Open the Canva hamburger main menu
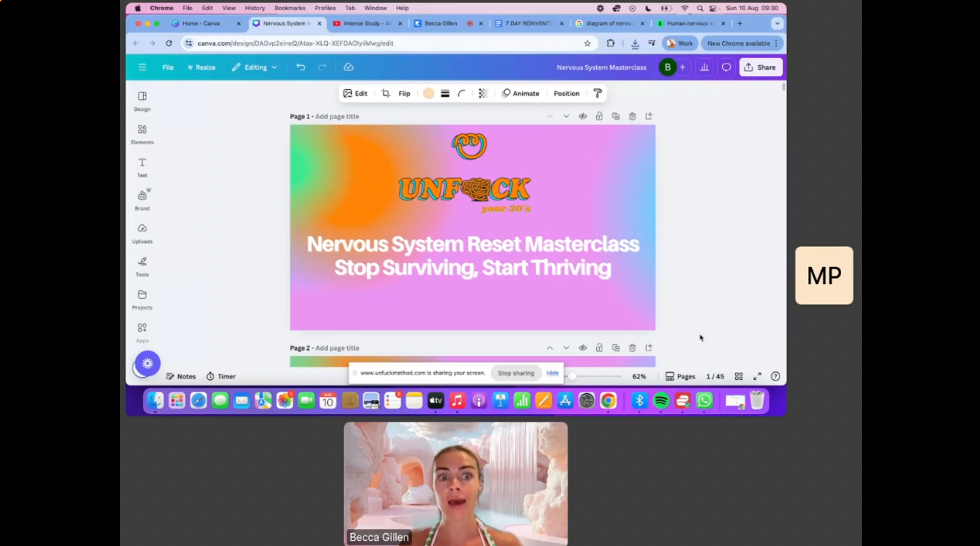This screenshot has height=546, width=980. [x=142, y=67]
